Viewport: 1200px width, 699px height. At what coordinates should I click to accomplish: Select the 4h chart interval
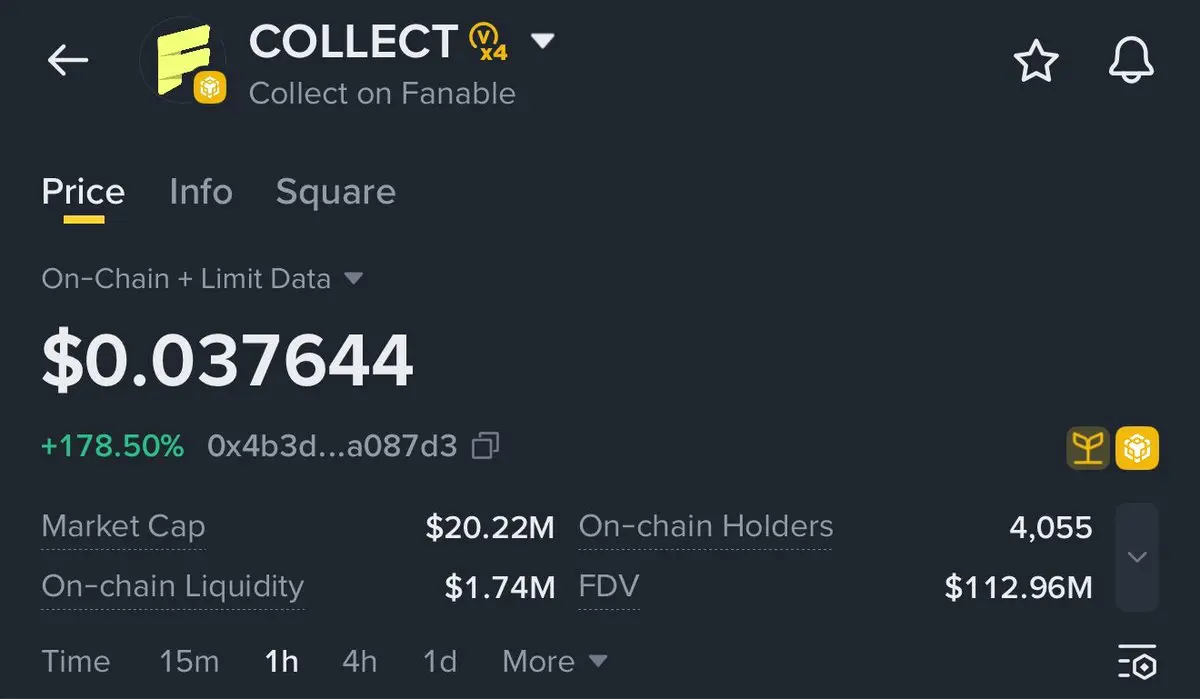[x=360, y=661]
